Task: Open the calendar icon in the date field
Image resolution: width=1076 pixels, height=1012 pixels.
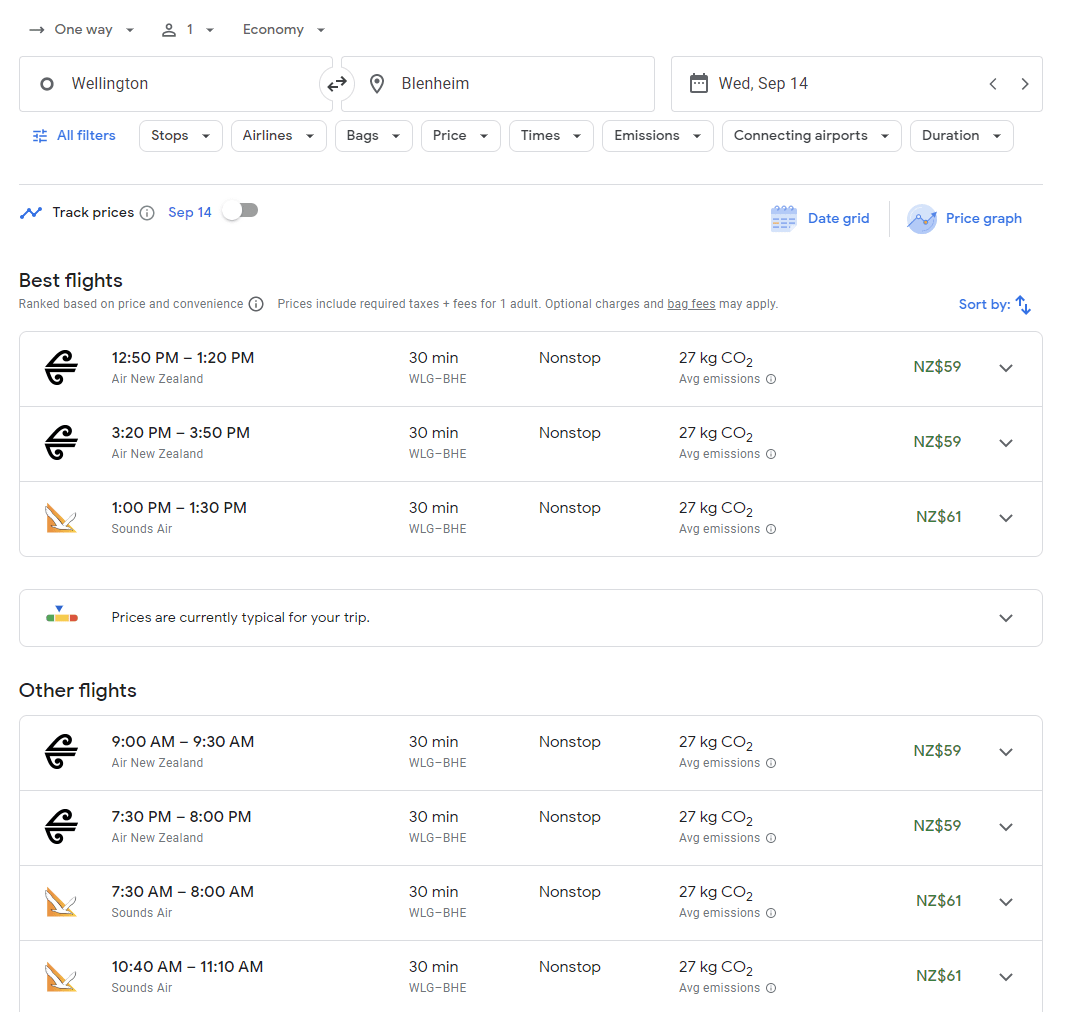Action: (698, 84)
